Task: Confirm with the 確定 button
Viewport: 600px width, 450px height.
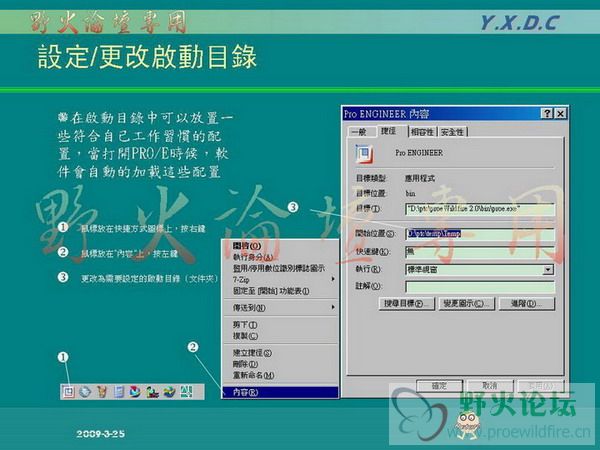Action: [439, 386]
